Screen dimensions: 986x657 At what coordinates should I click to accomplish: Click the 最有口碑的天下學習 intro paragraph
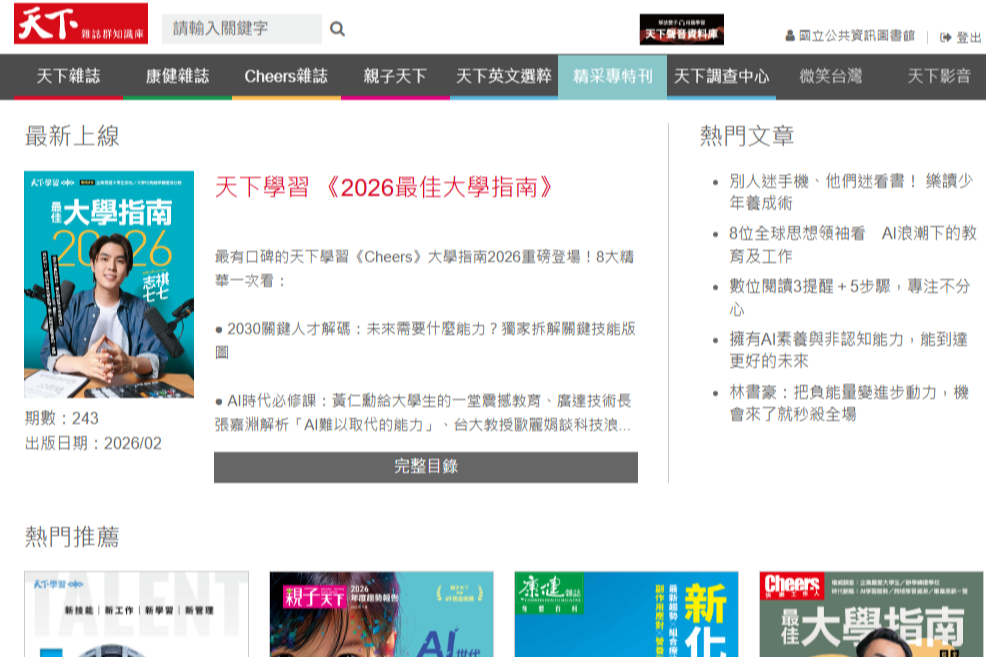click(x=424, y=268)
